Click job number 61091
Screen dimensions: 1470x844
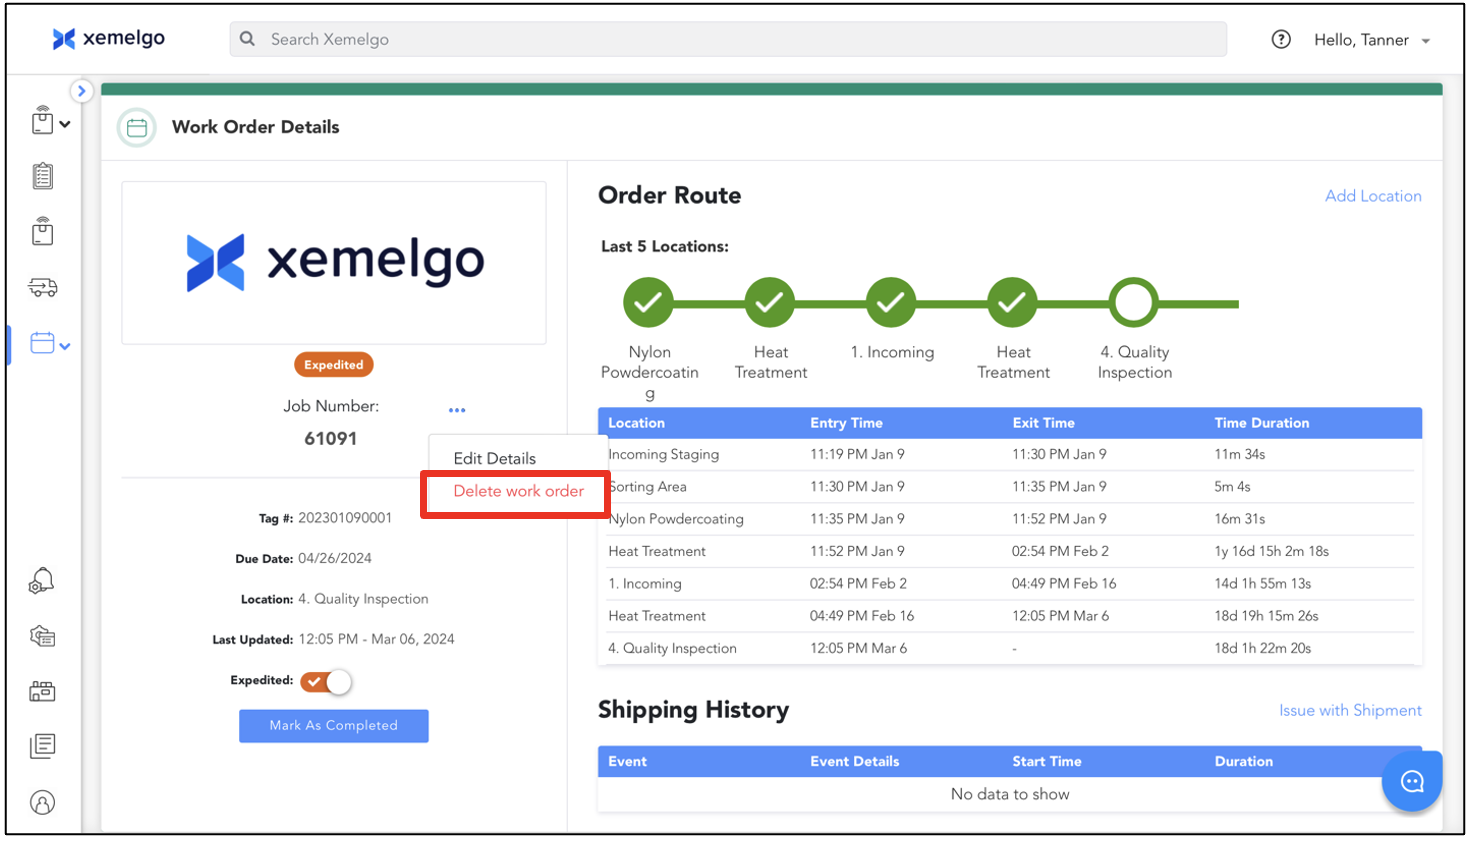330,439
